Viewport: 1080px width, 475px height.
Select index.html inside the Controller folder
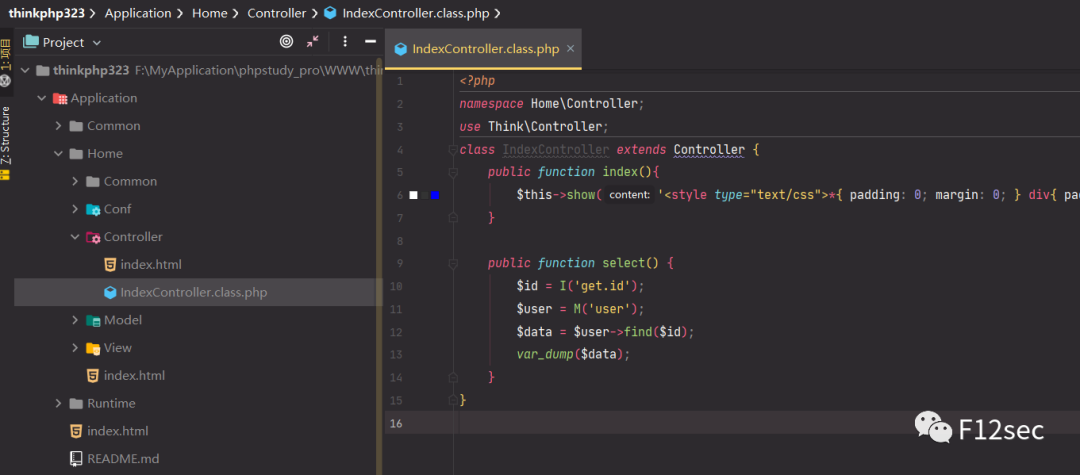[151, 264]
